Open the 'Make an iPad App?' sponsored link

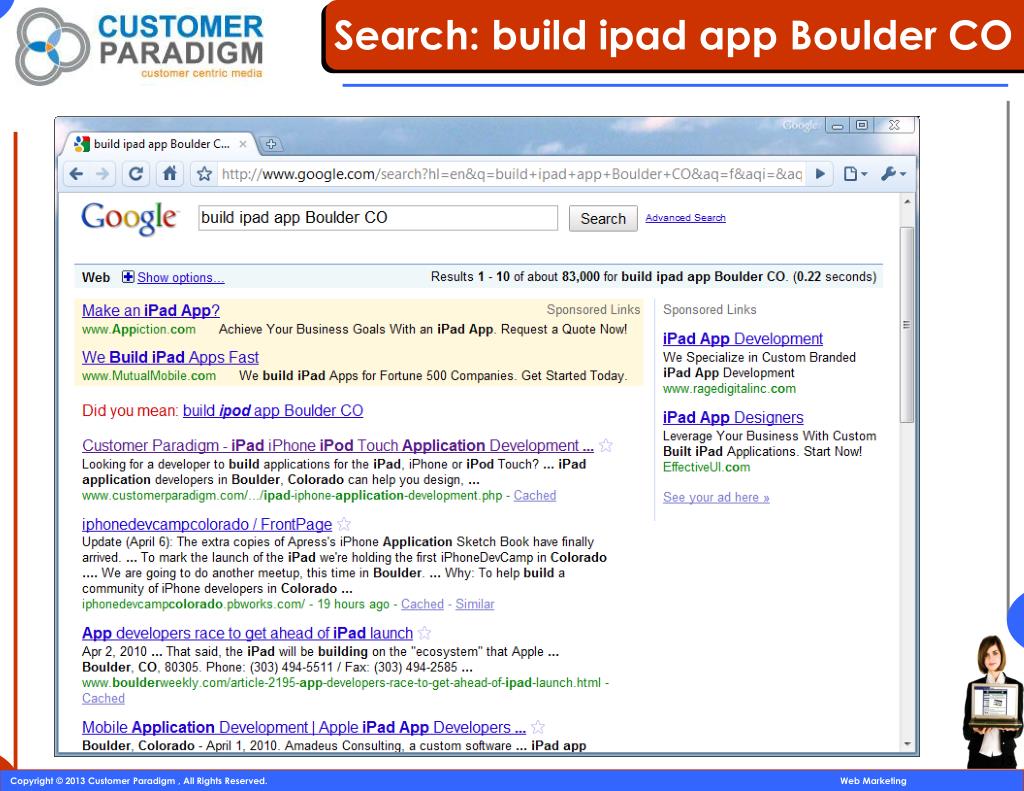coord(151,310)
